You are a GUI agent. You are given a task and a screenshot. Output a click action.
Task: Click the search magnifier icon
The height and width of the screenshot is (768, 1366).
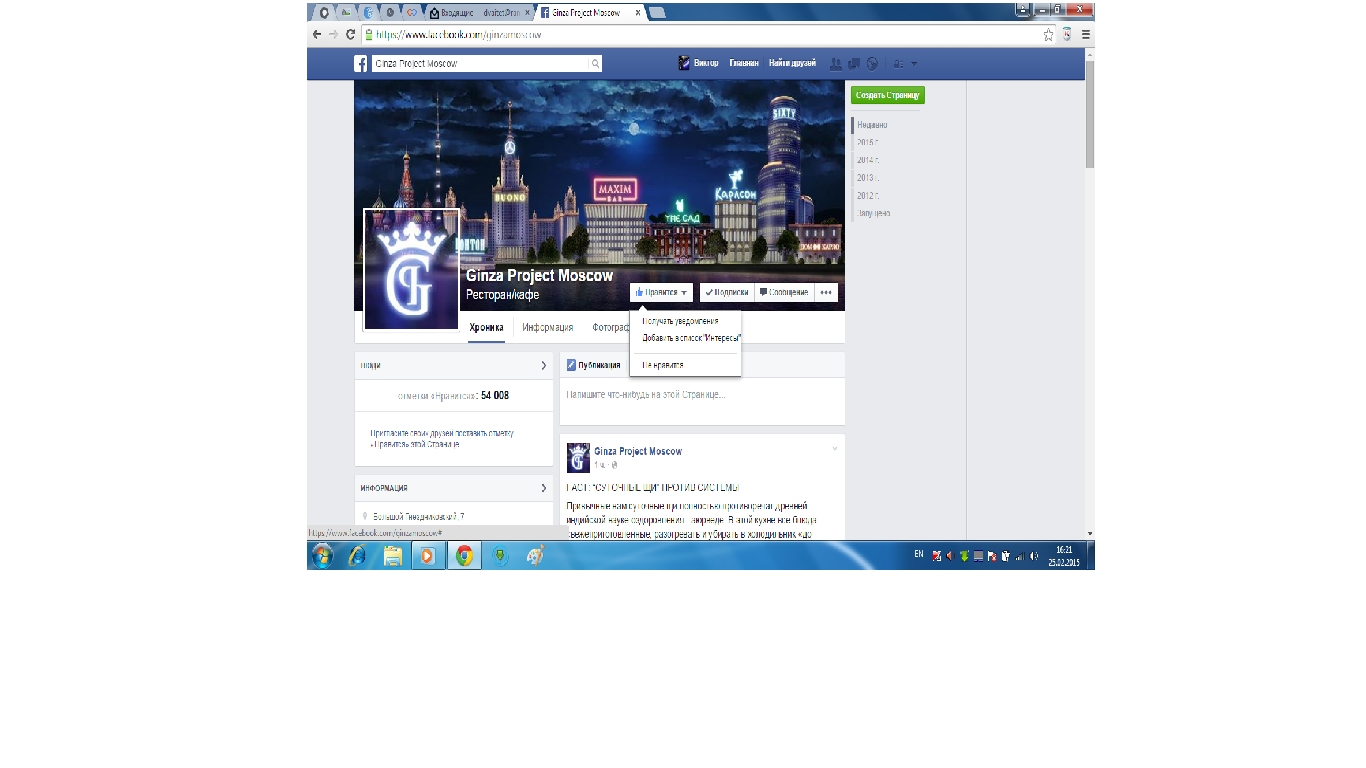(595, 64)
